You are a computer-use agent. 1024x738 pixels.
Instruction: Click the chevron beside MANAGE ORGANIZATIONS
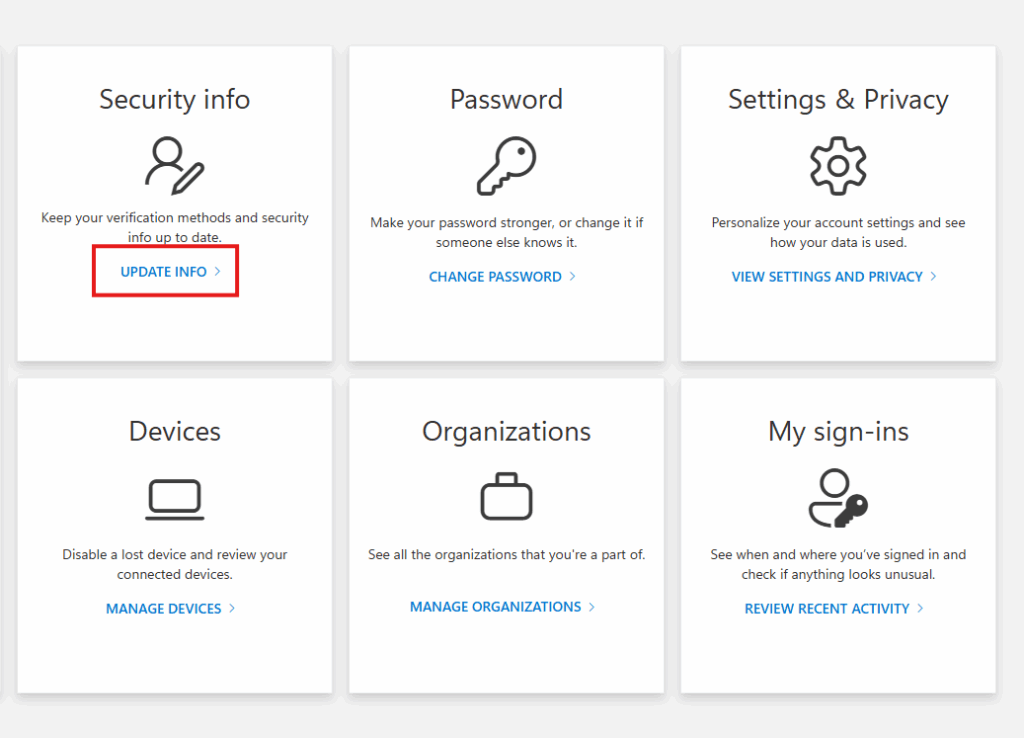pos(591,607)
